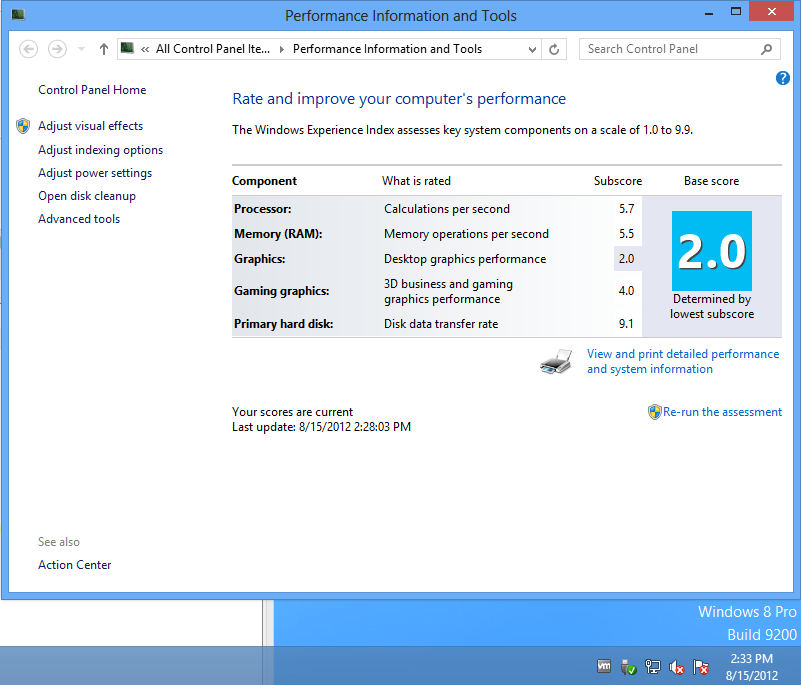Open Action Center flag tray icon

[701, 667]
